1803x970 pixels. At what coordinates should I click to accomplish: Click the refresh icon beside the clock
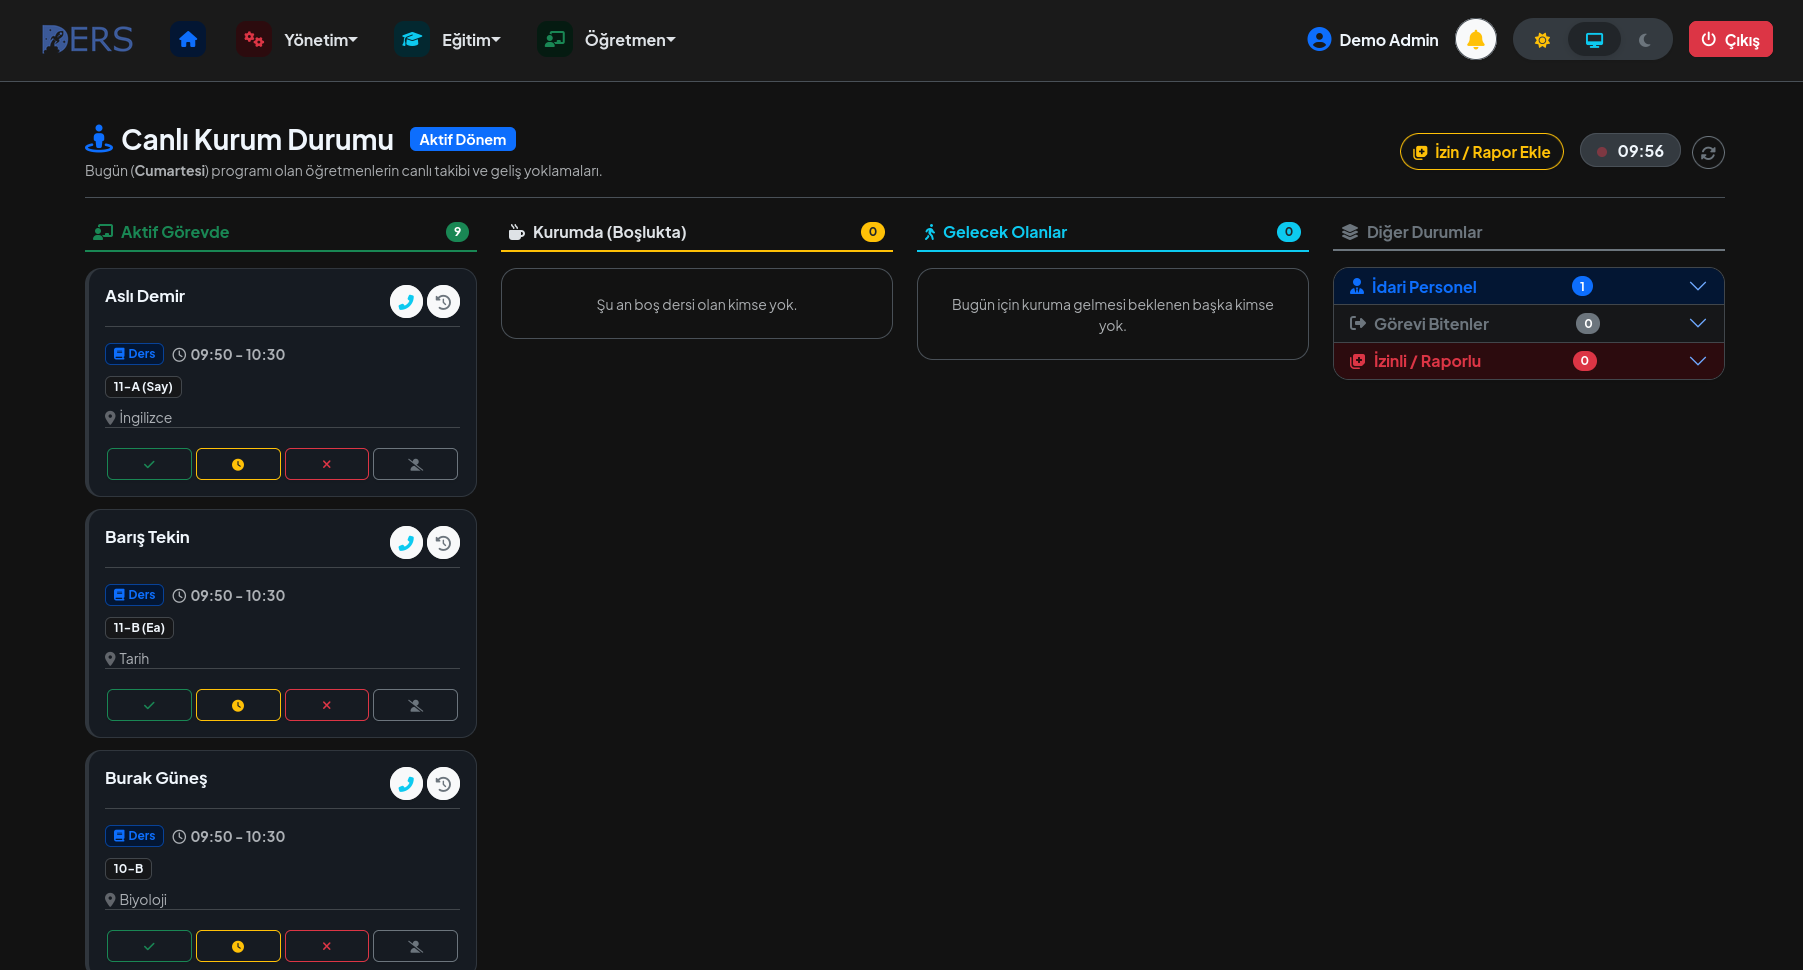tap(1708, 153)
